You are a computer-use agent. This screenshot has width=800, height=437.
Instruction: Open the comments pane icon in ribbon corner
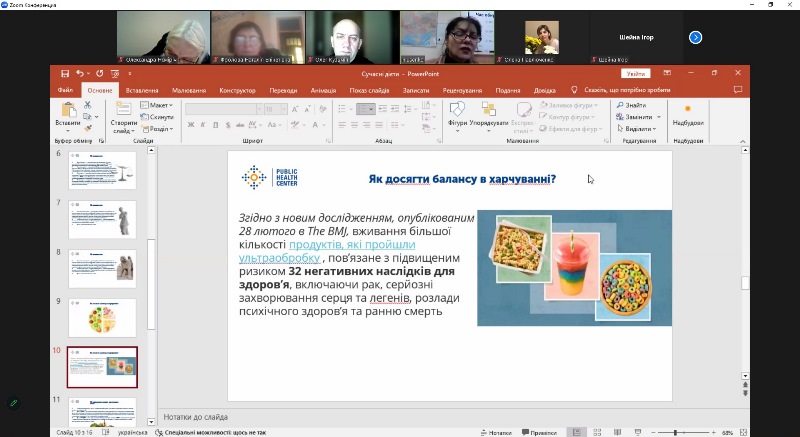point(738,90)
